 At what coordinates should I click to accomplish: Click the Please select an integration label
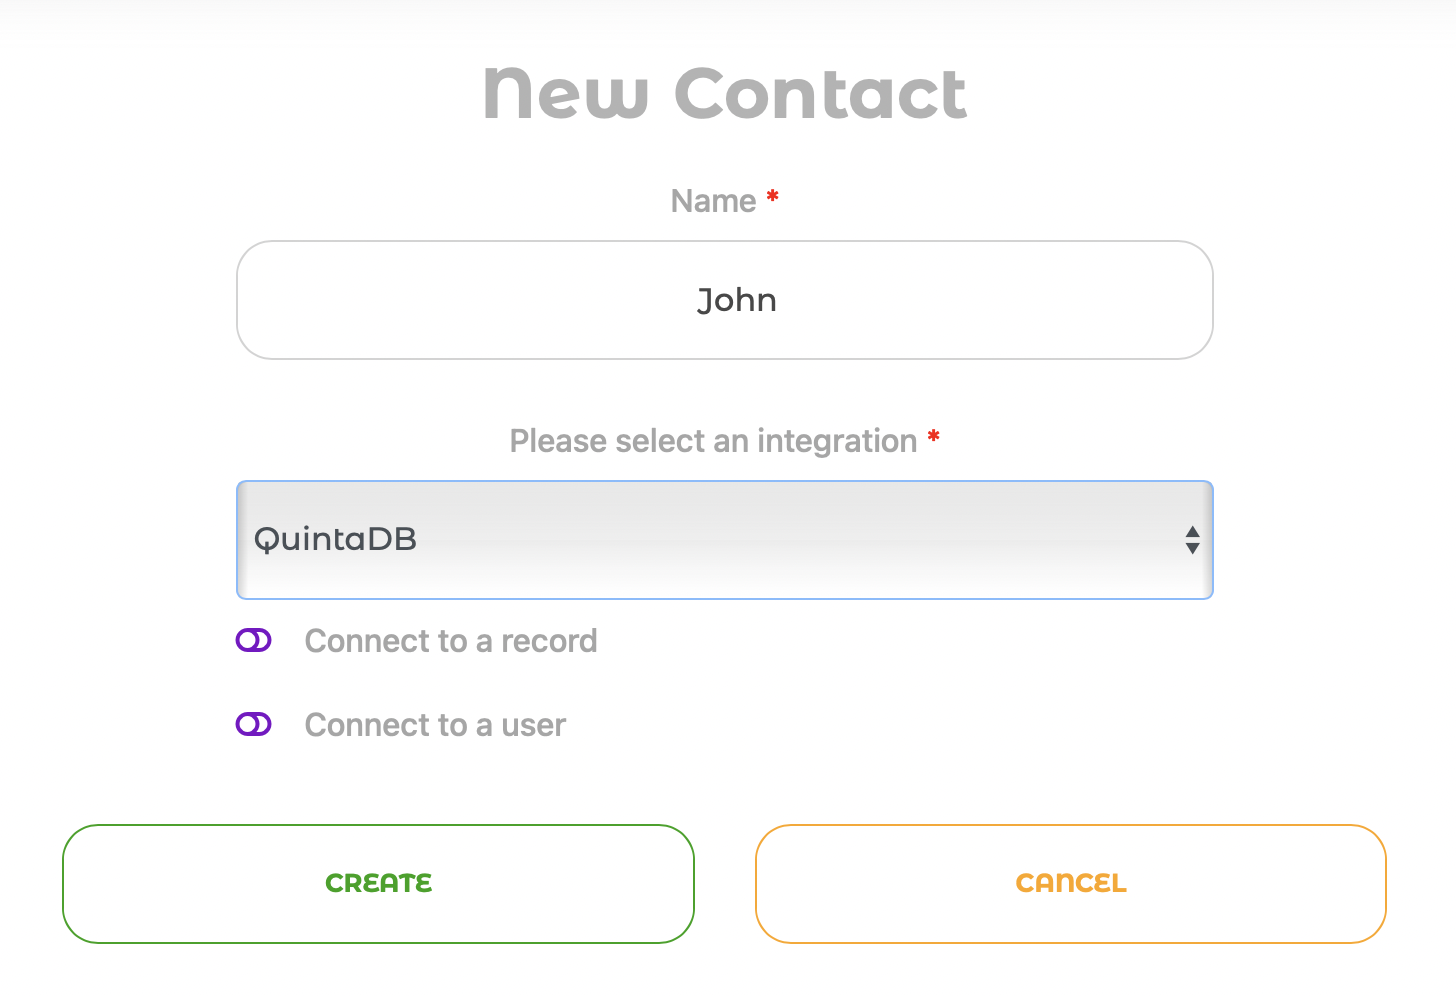tap(713, 440)
